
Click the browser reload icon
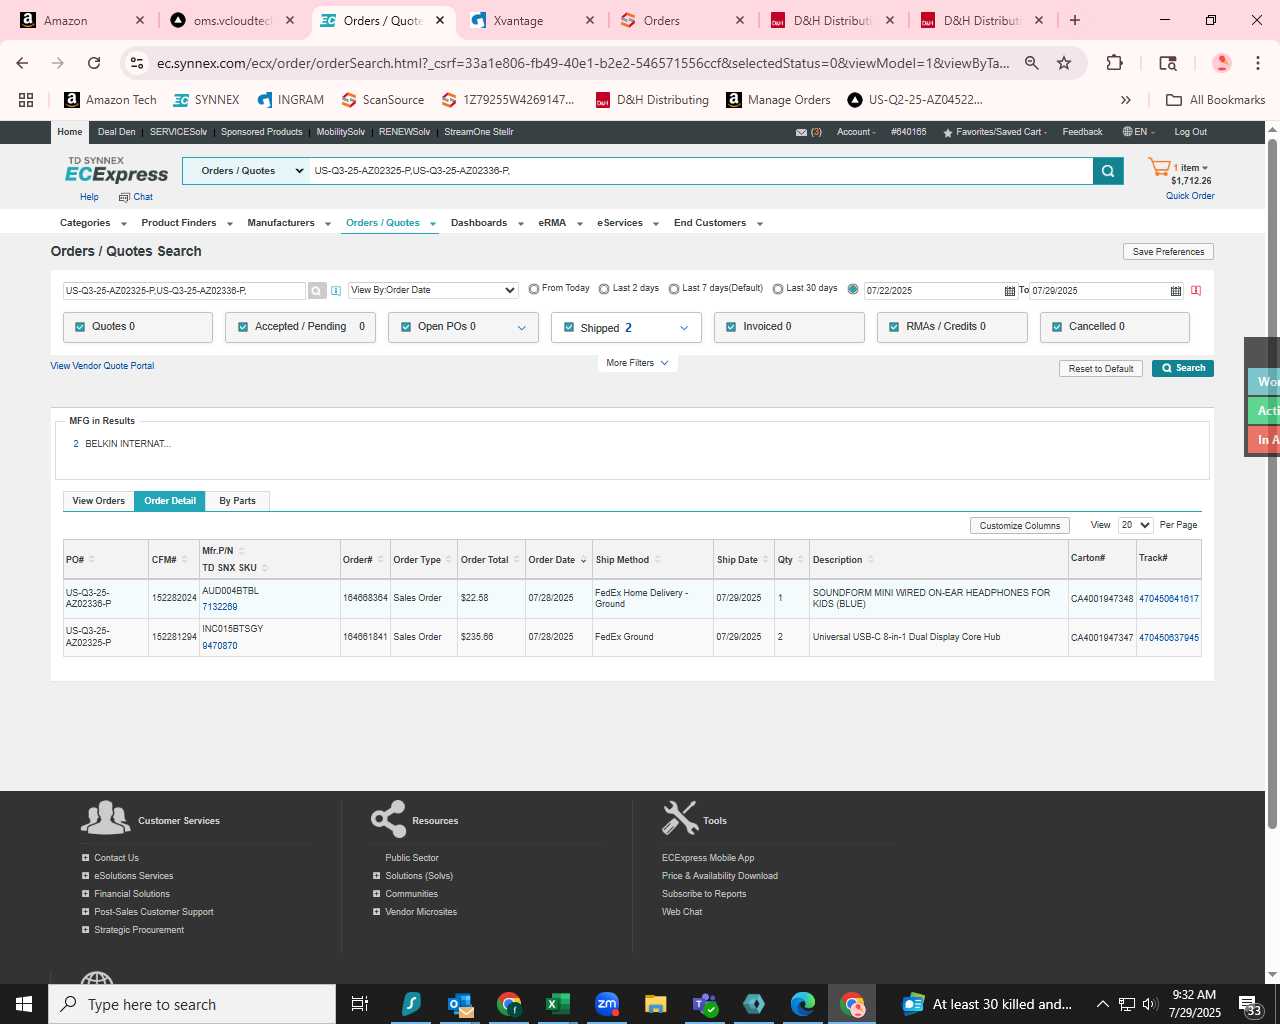[94, 63]
